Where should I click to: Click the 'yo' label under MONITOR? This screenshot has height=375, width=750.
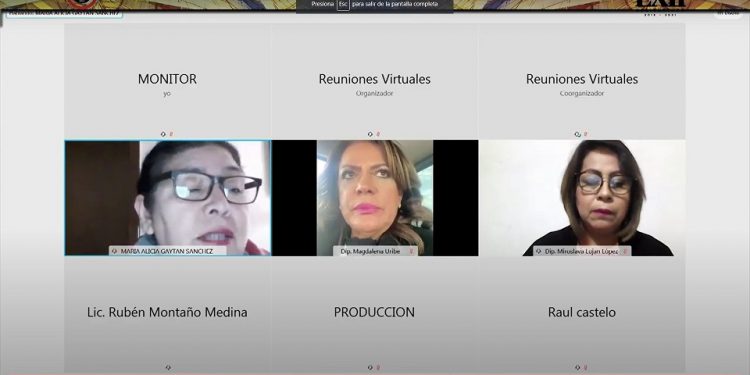point(167,94)
